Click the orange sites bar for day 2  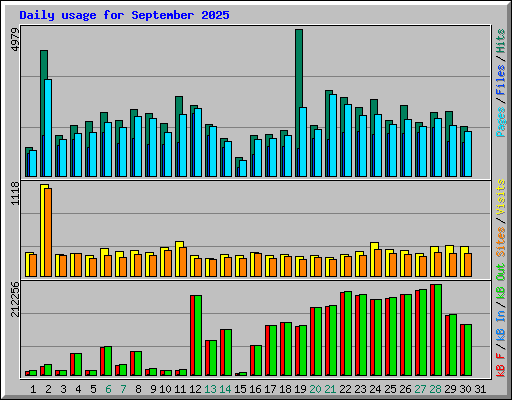click(x=48, y=232)
